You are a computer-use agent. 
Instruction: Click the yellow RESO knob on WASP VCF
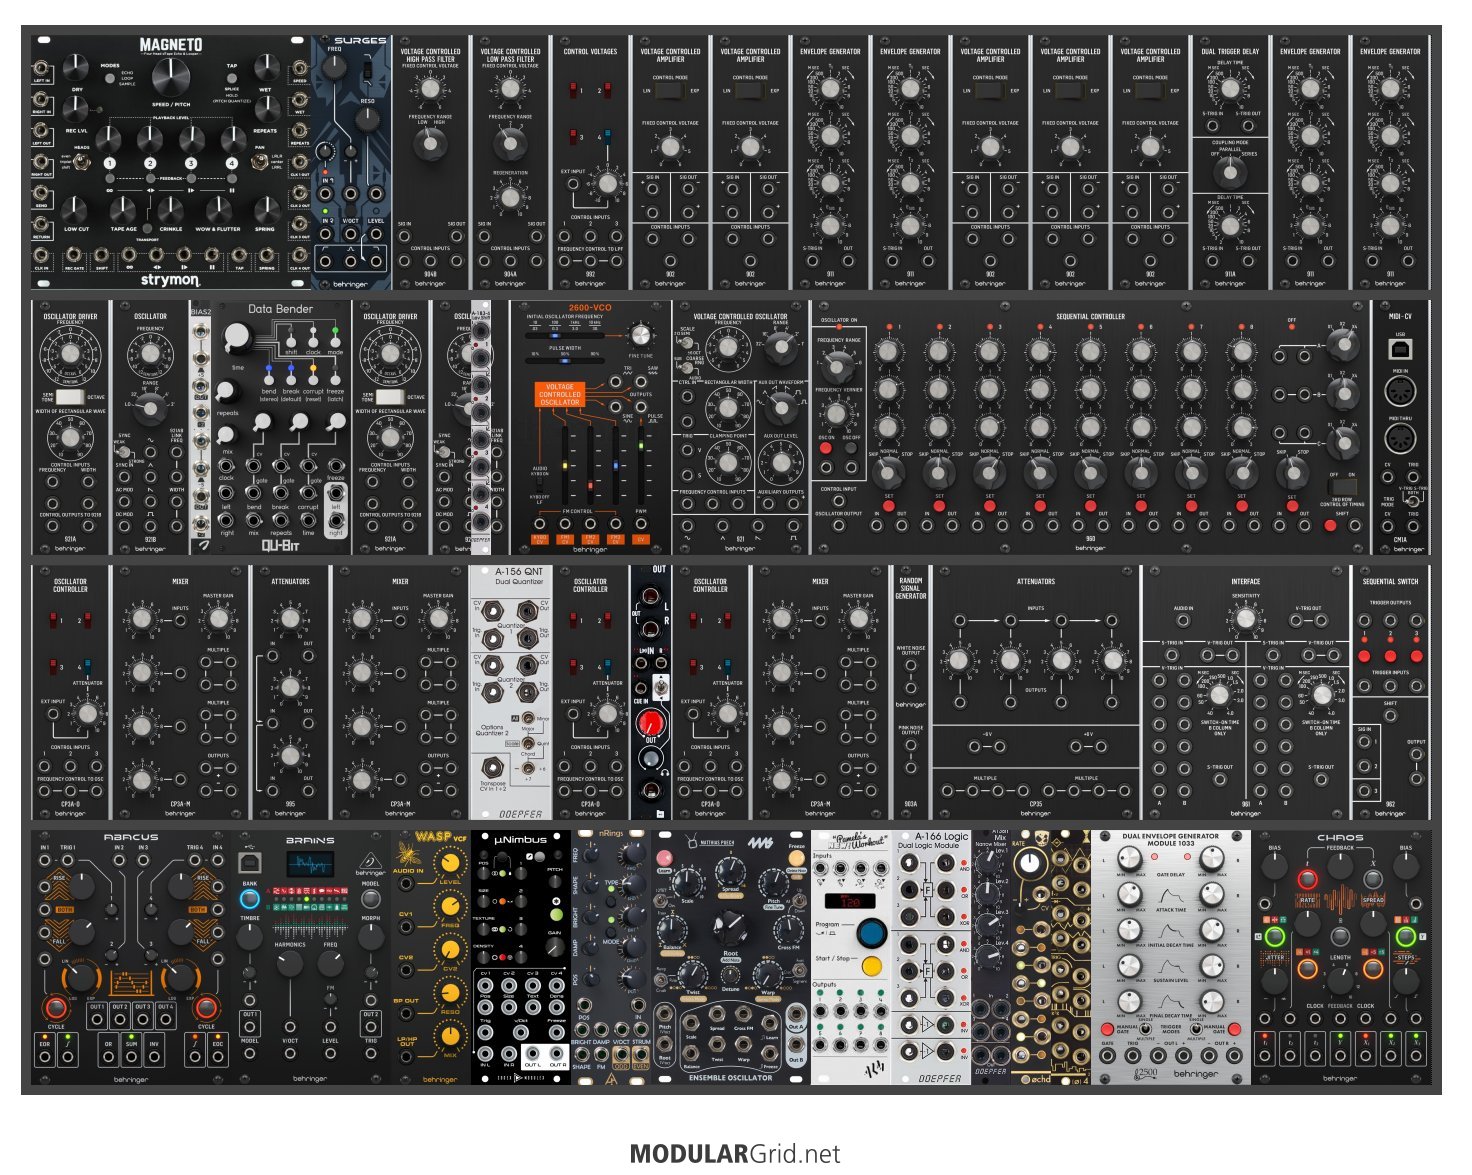(452, 993)
